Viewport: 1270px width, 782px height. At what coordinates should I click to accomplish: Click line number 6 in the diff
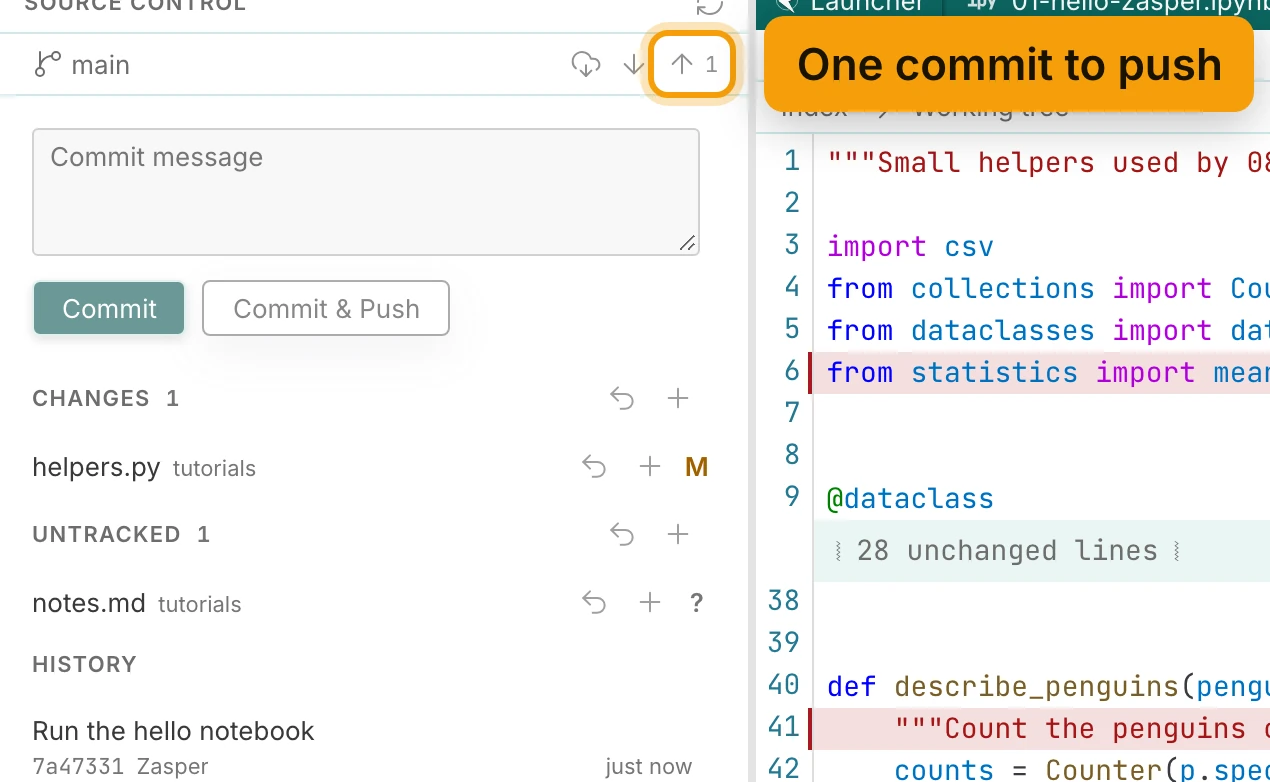pyautogui.click(x=791, y=372)
